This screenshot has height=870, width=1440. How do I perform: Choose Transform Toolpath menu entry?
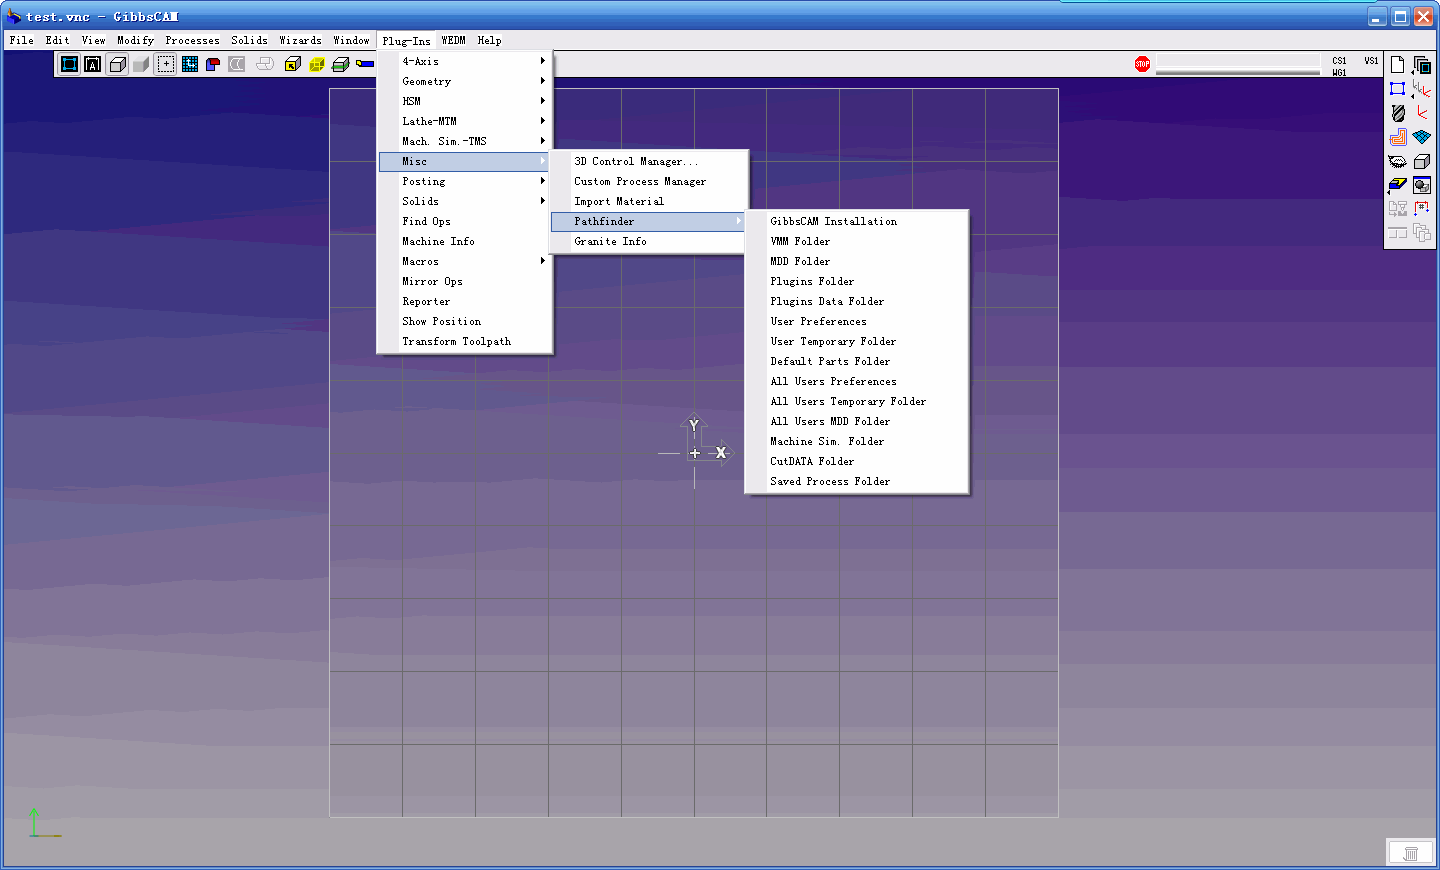465,341
